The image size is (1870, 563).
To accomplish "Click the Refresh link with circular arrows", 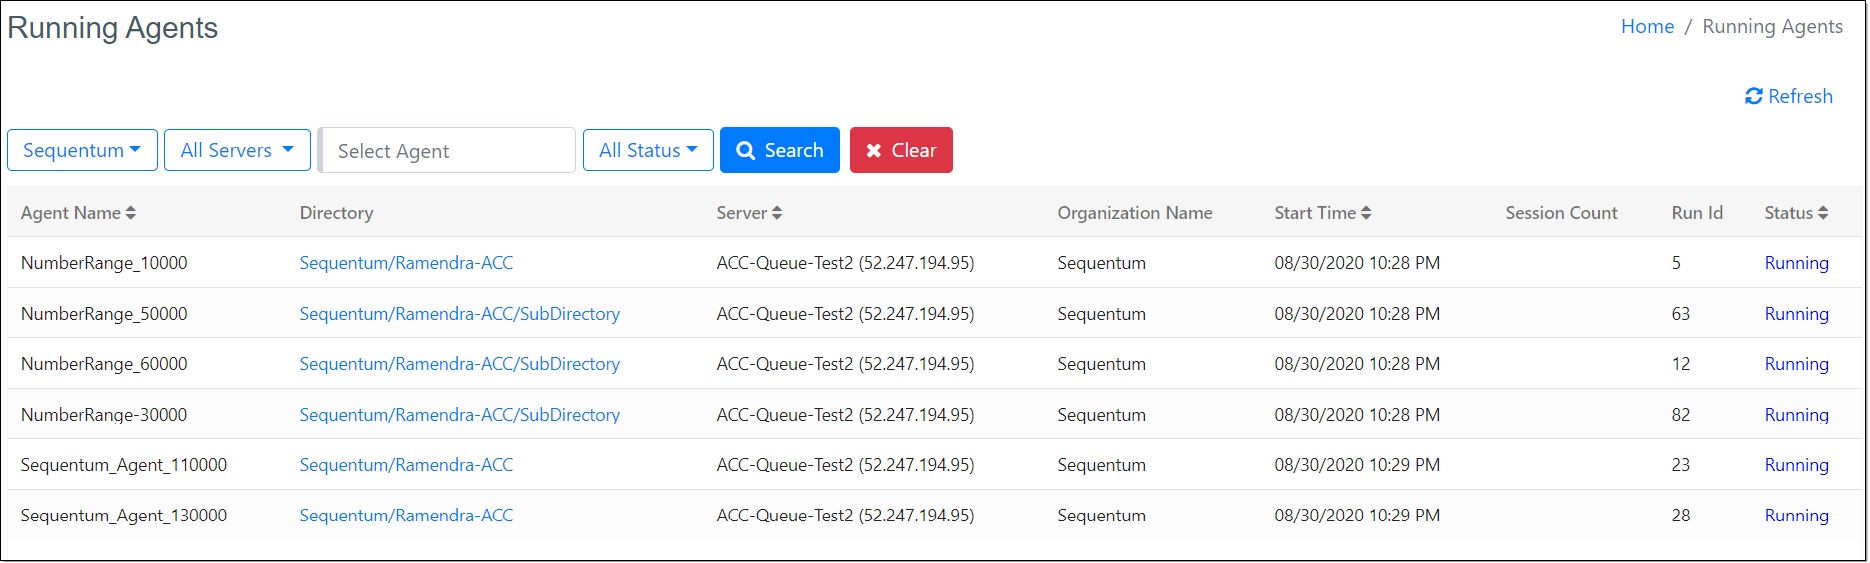I will coord(1789,96).
